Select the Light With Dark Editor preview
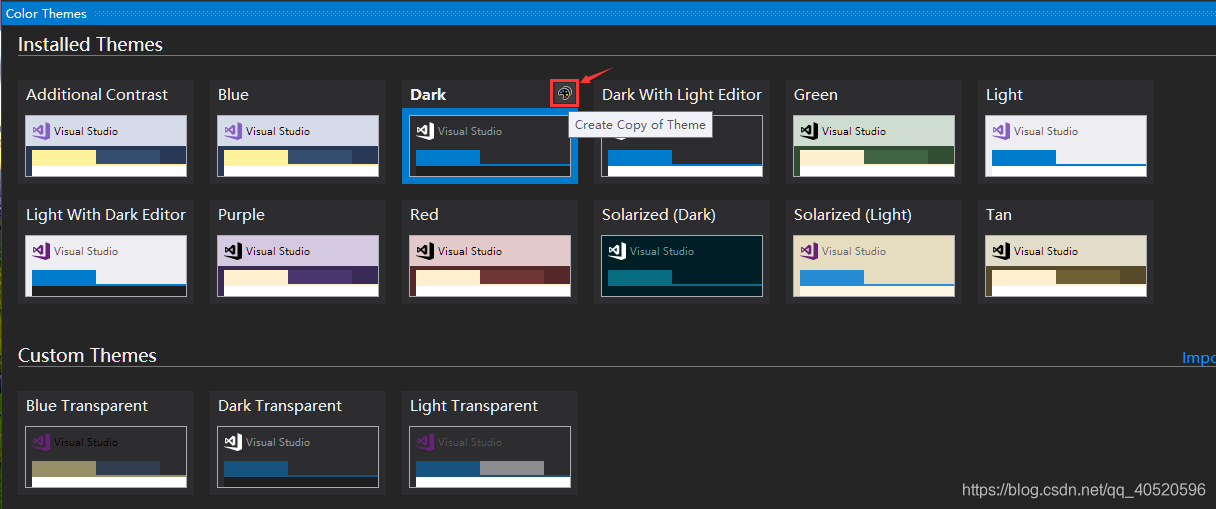Screen dimensions: 1216x509 click(x=106, y=266)
